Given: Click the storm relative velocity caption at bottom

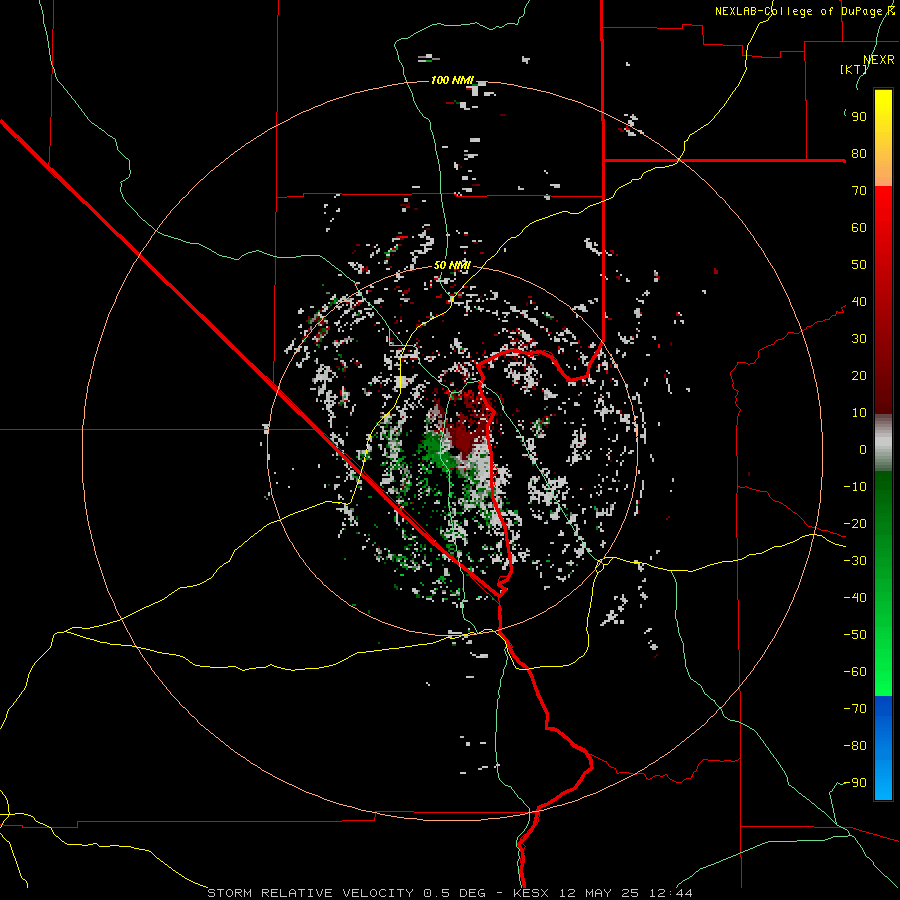Looking at the screenshot, I should pos(449,893).
